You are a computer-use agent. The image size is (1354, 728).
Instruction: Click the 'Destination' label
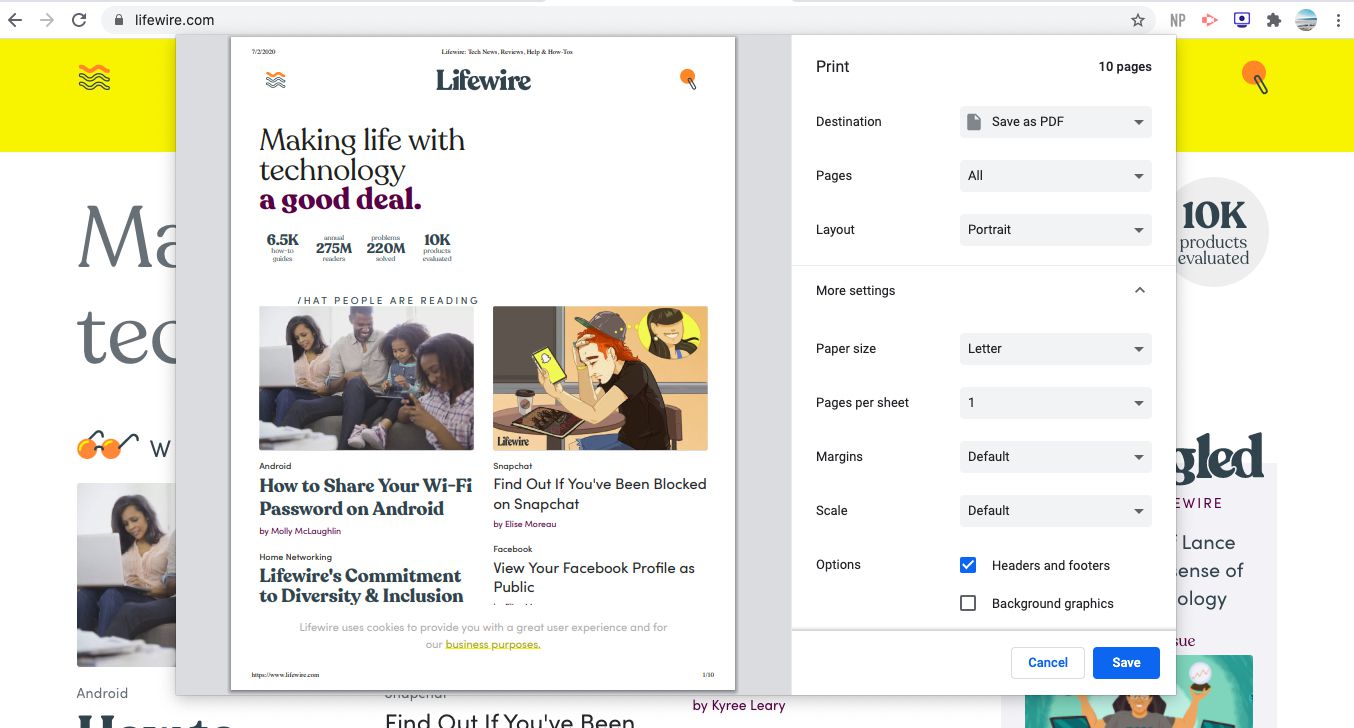(849, 122)
